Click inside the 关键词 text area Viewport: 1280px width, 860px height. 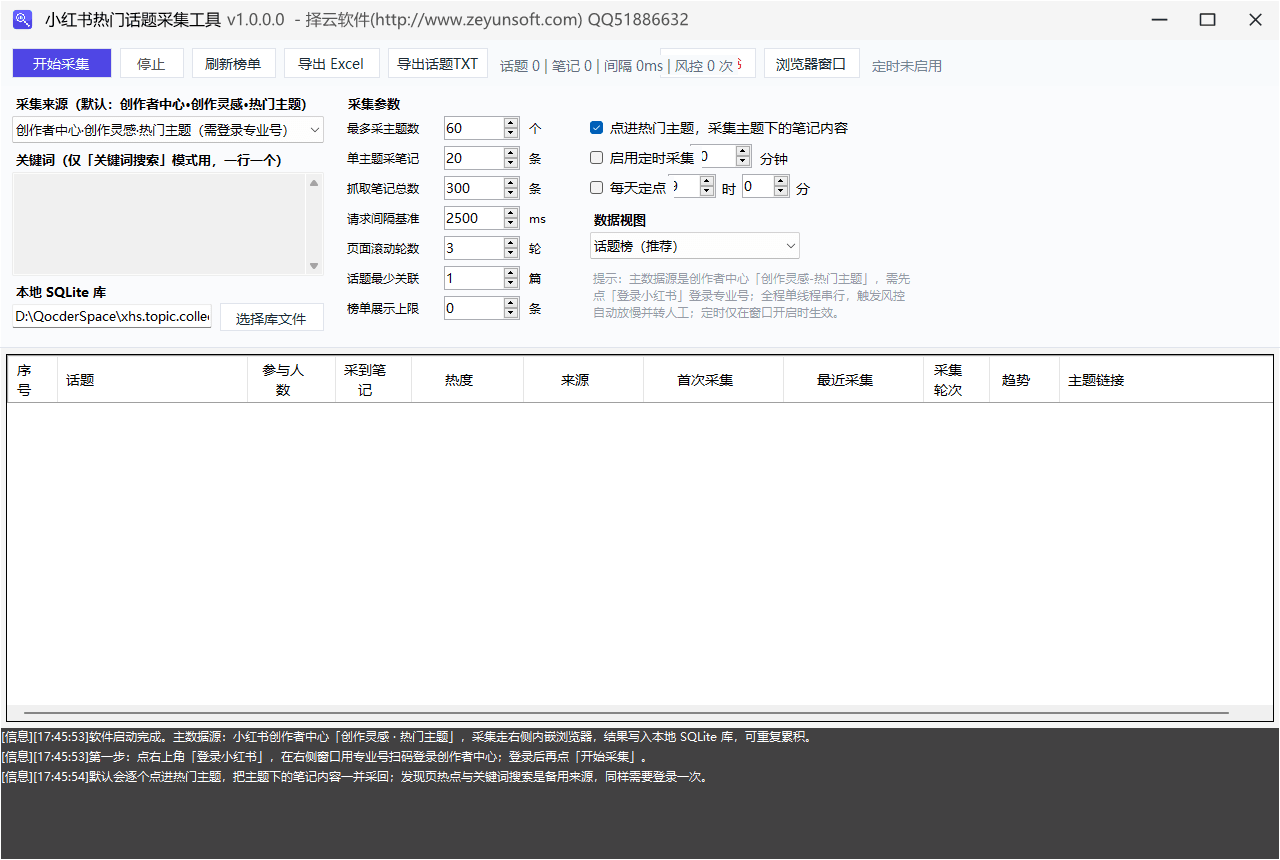pos(159,224)
